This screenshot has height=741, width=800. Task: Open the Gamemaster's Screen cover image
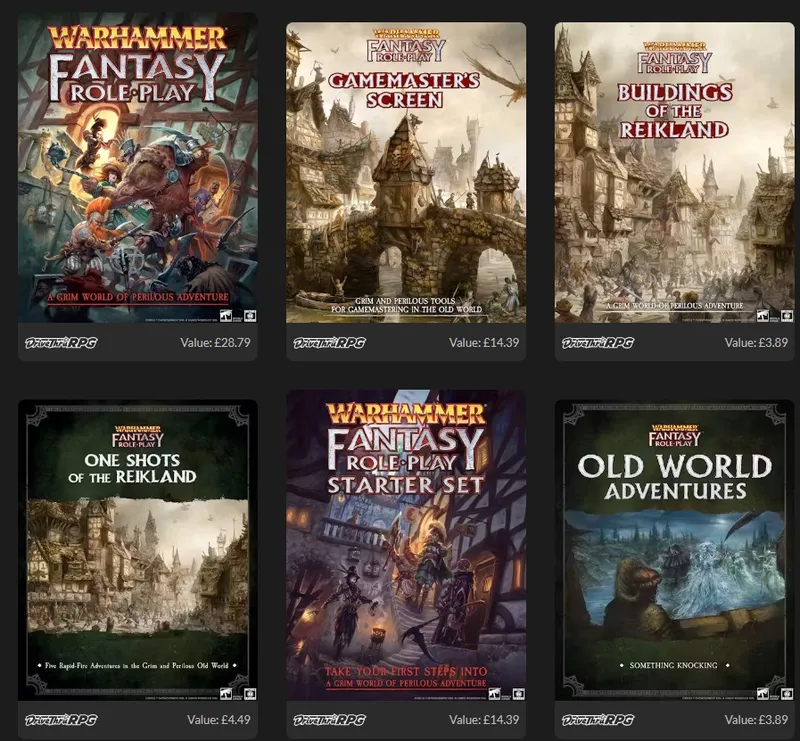click(406, 172)
